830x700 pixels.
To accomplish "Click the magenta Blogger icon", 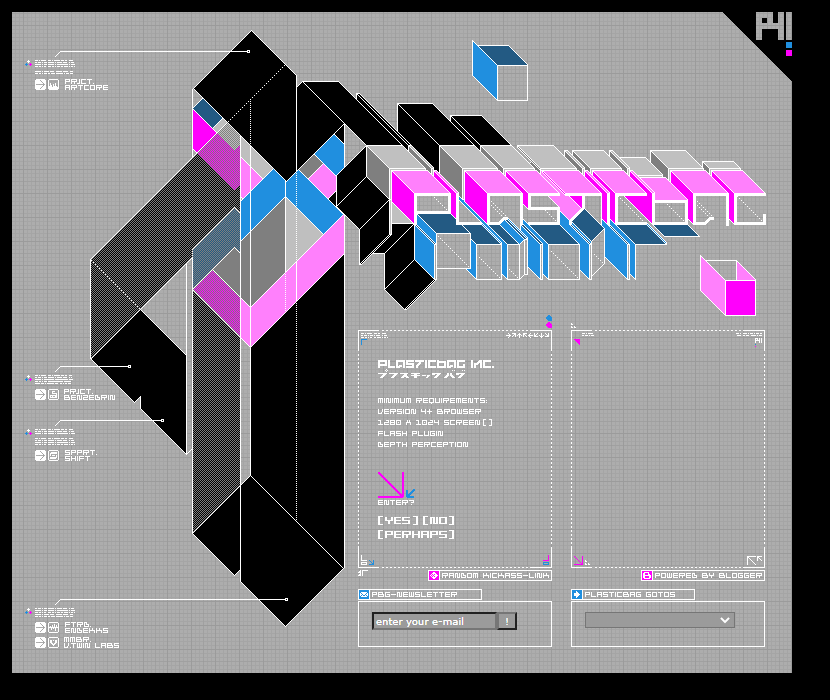I will coord(647,576).
